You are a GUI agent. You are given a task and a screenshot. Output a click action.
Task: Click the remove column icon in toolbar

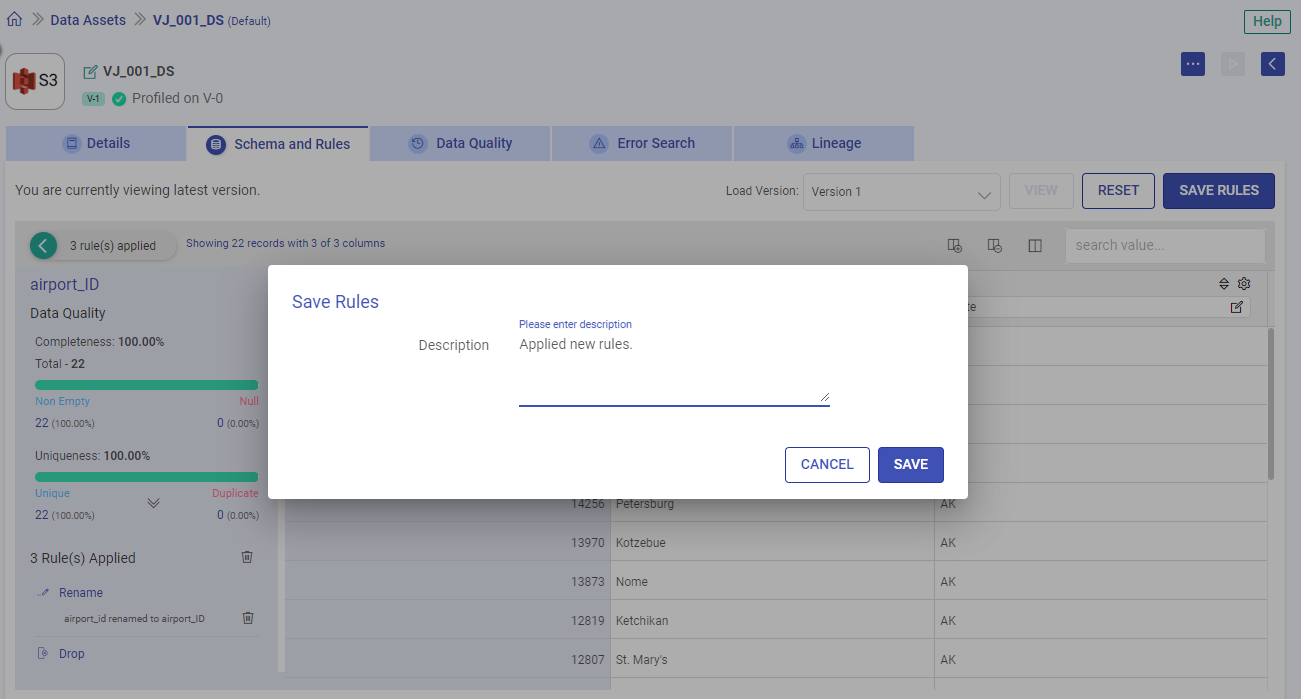point(994,246)
